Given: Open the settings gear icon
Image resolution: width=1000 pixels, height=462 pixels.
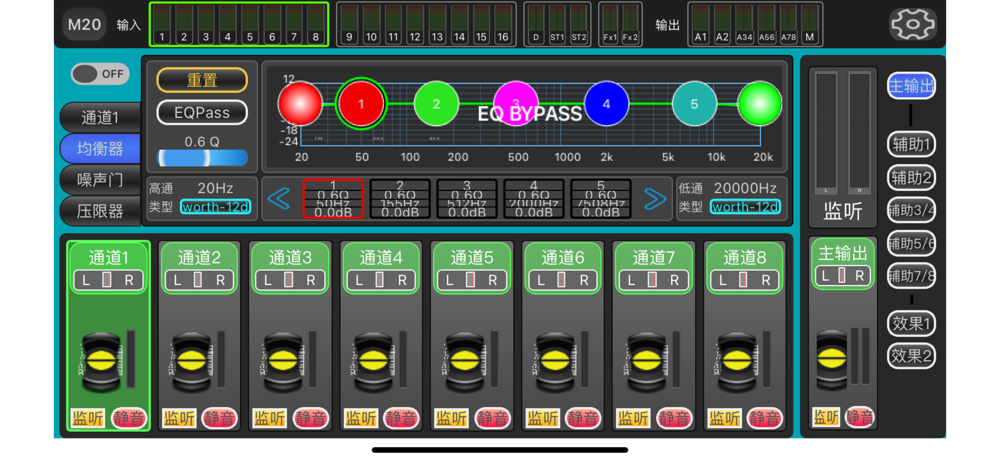Looking at the screenshot, I should tap(913, 25).
